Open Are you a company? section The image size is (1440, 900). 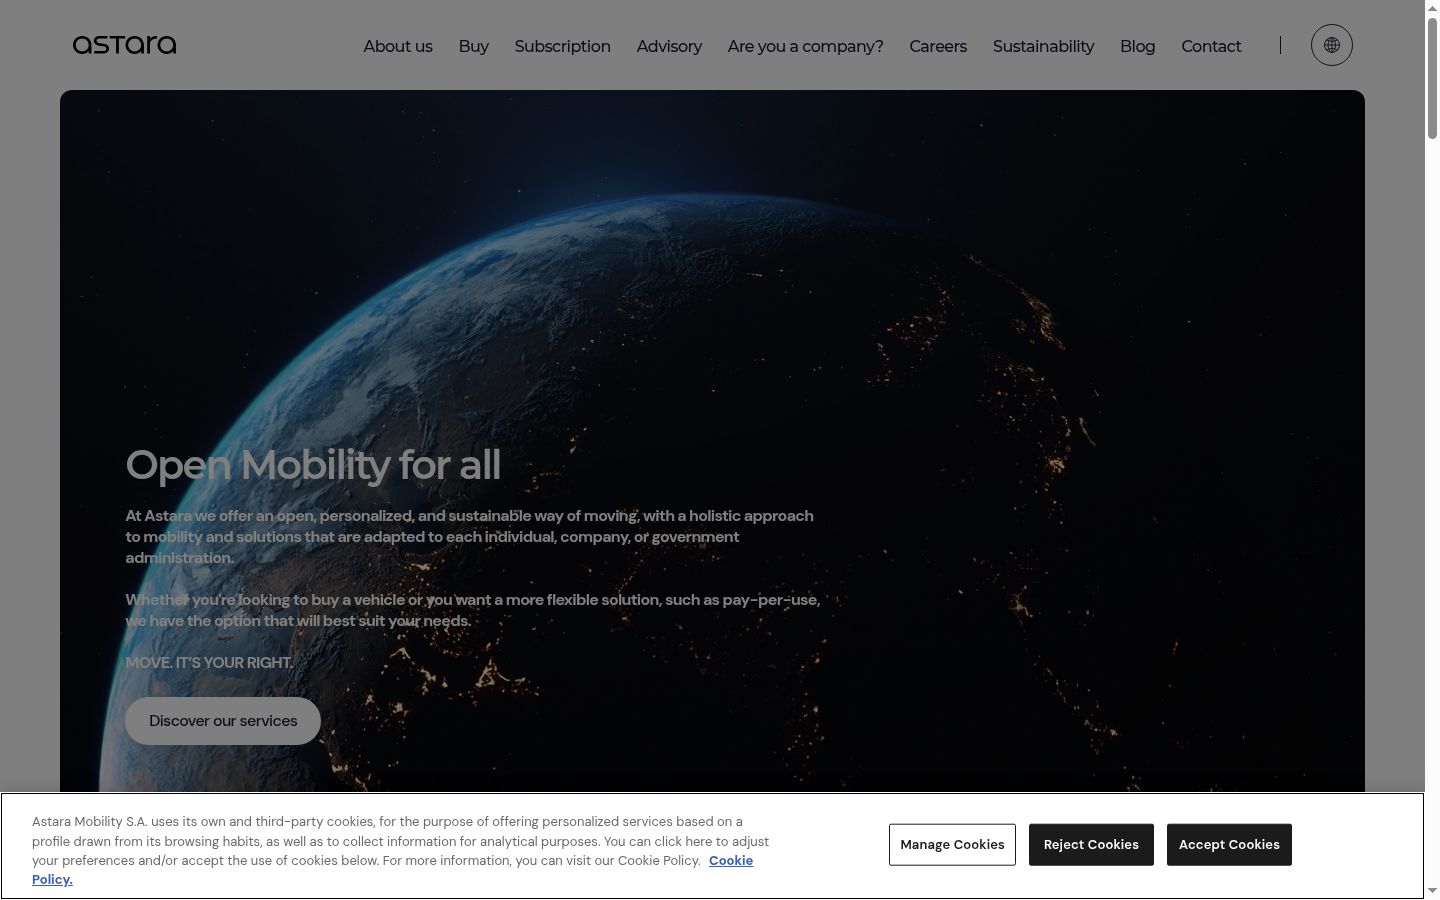(x=805, y=46)
